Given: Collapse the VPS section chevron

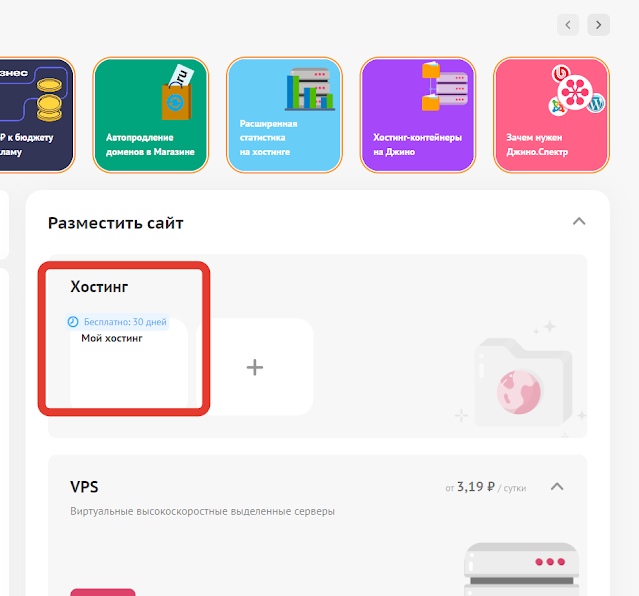Looking at the screenshot, I should [557, 487].
